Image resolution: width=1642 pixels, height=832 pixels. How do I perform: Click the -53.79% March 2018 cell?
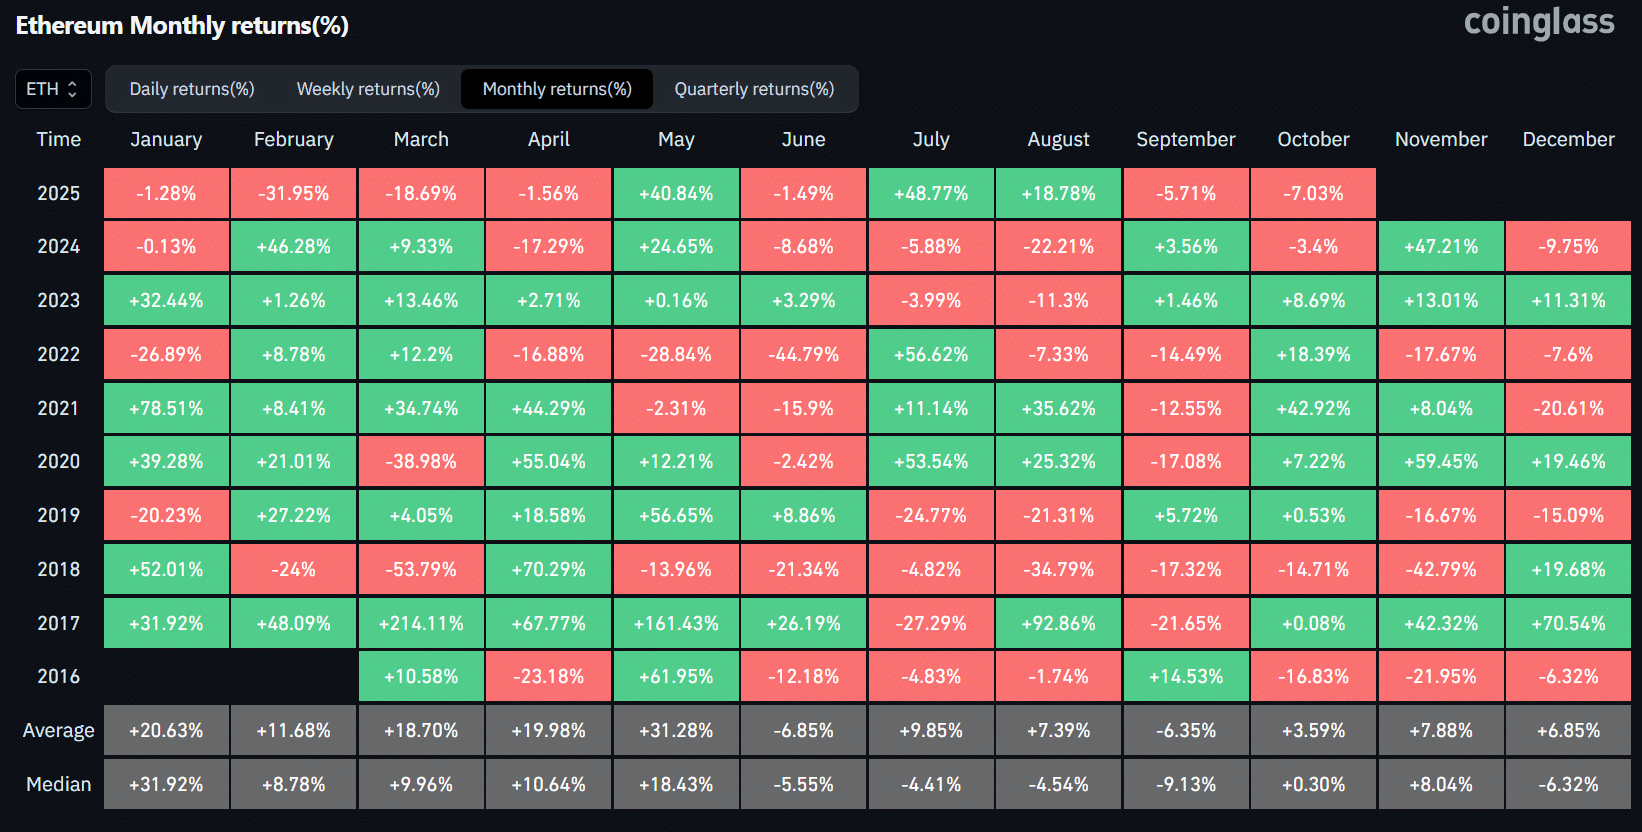tap(421, 569)
